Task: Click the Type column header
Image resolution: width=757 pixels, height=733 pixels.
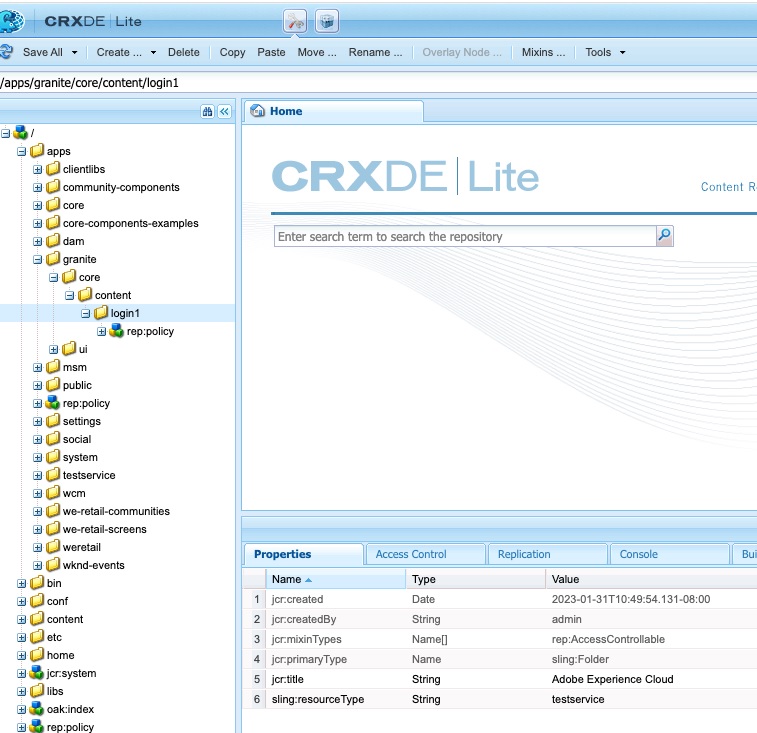Action: coord(476,579)
